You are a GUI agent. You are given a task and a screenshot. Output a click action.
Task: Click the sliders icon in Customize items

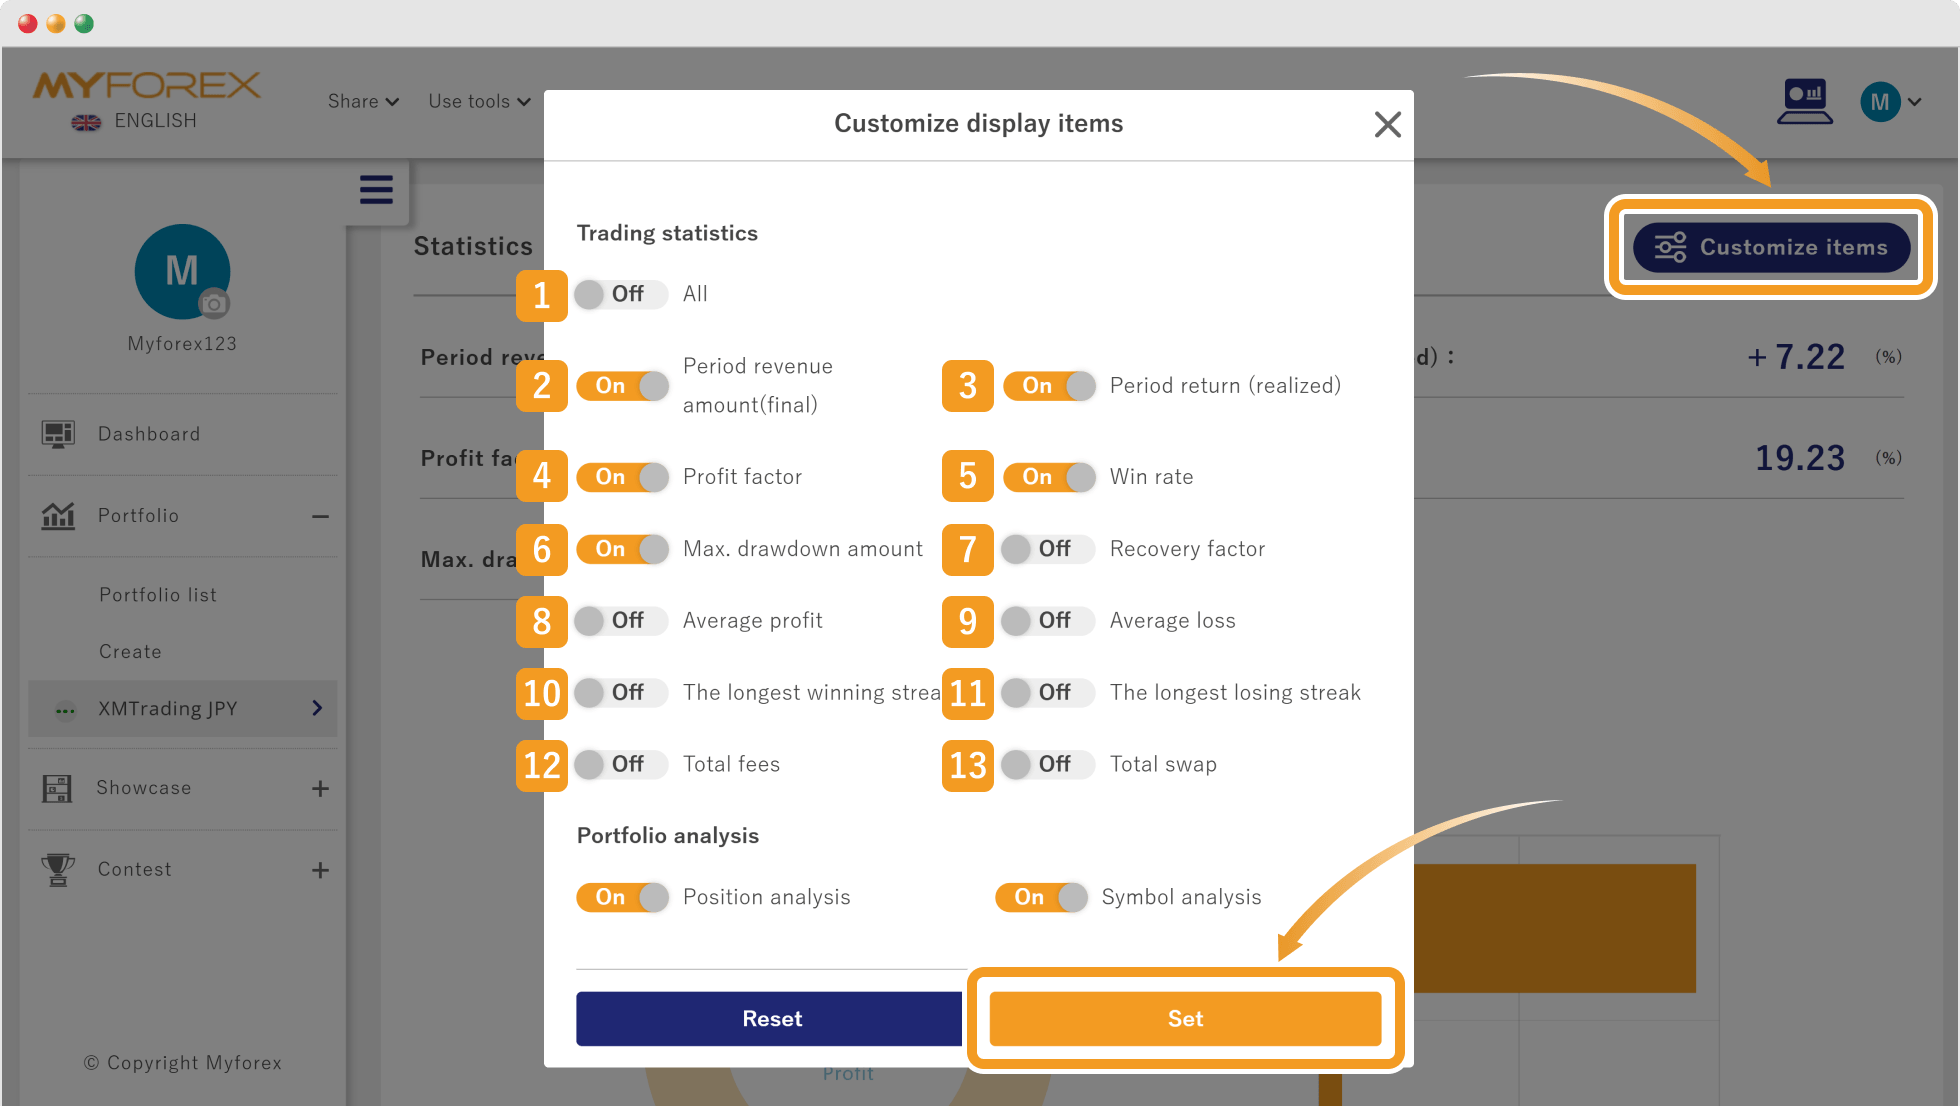click(x=1670, y=247)
